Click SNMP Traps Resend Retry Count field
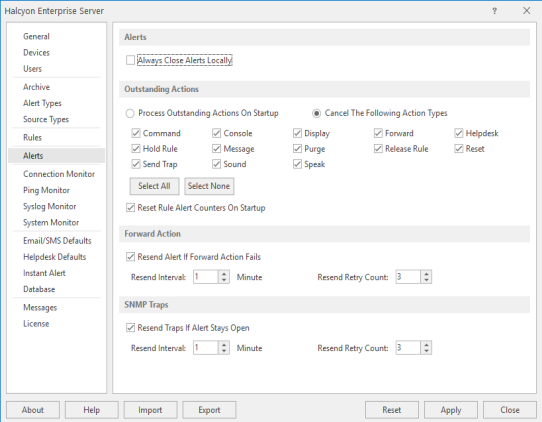This screenshot has width=542, height=422. [x=408, y=348]
